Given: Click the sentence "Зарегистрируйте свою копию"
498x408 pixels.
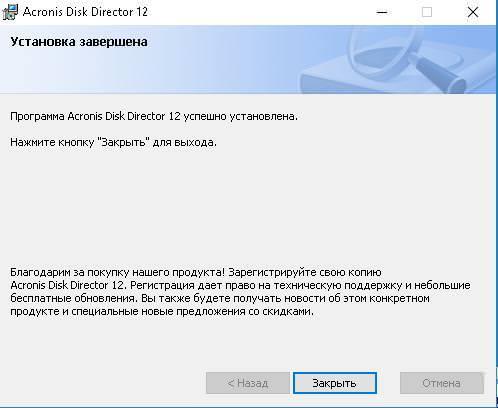Looking at the screenshot, I should point(305,272).
